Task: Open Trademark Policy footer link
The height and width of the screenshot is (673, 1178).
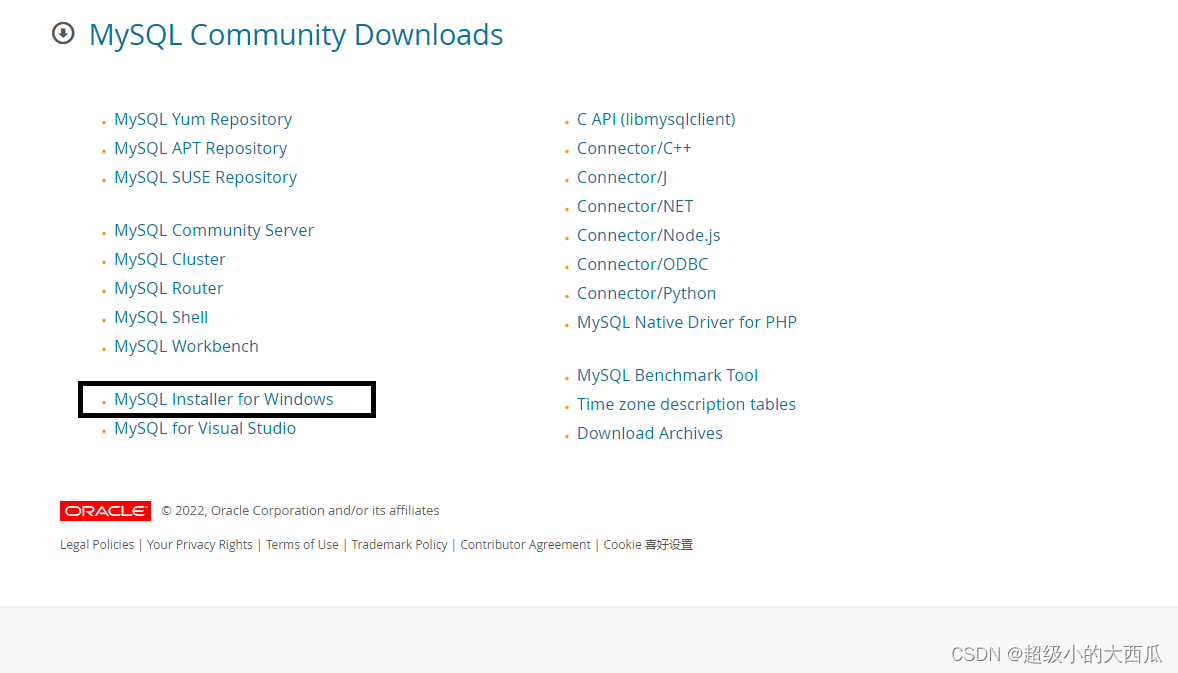Action: (x=399, y=545)
